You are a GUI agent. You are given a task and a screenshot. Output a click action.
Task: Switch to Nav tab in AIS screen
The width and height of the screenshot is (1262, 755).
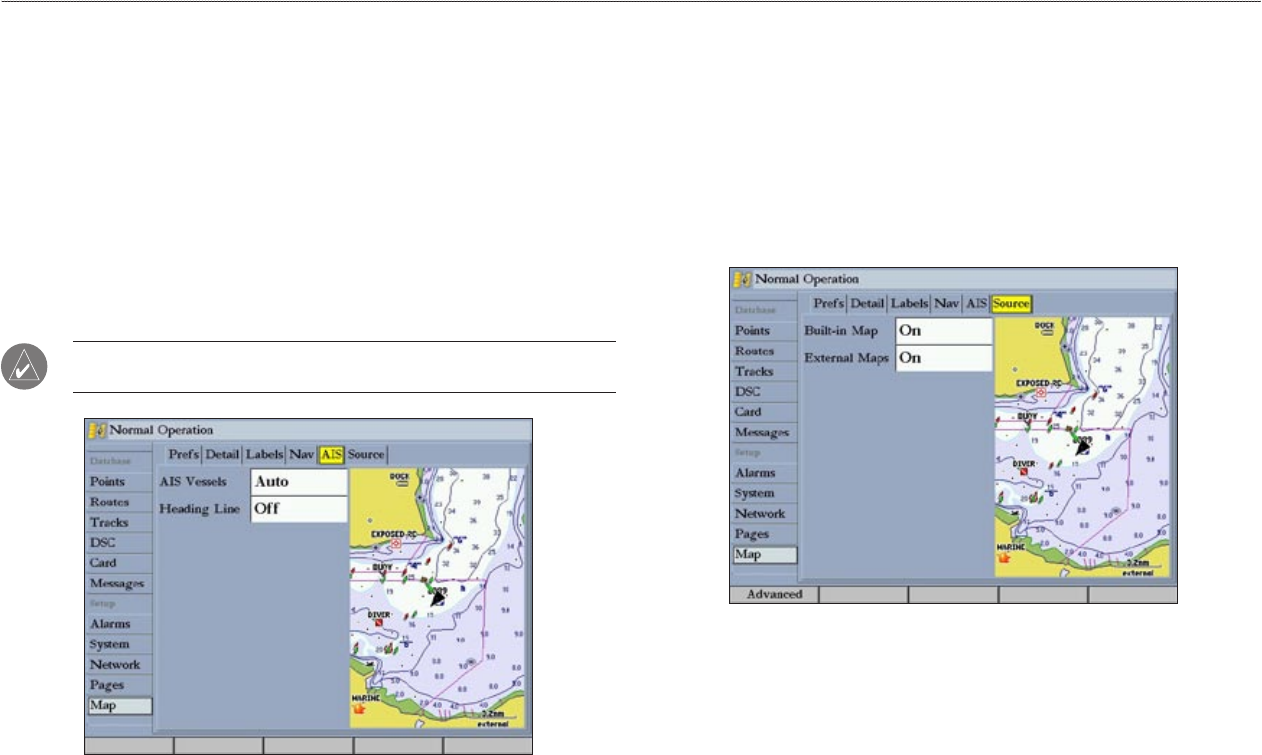point(302,454)
